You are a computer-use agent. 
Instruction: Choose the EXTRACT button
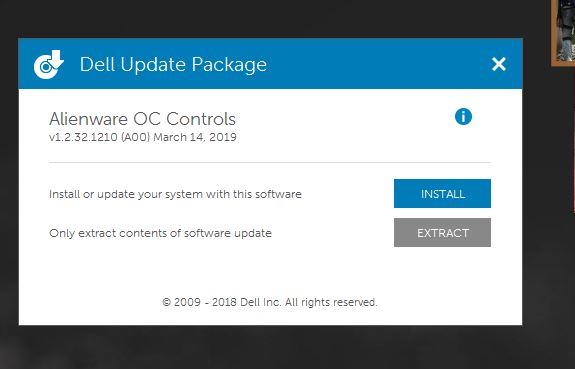tap(442, 233)
